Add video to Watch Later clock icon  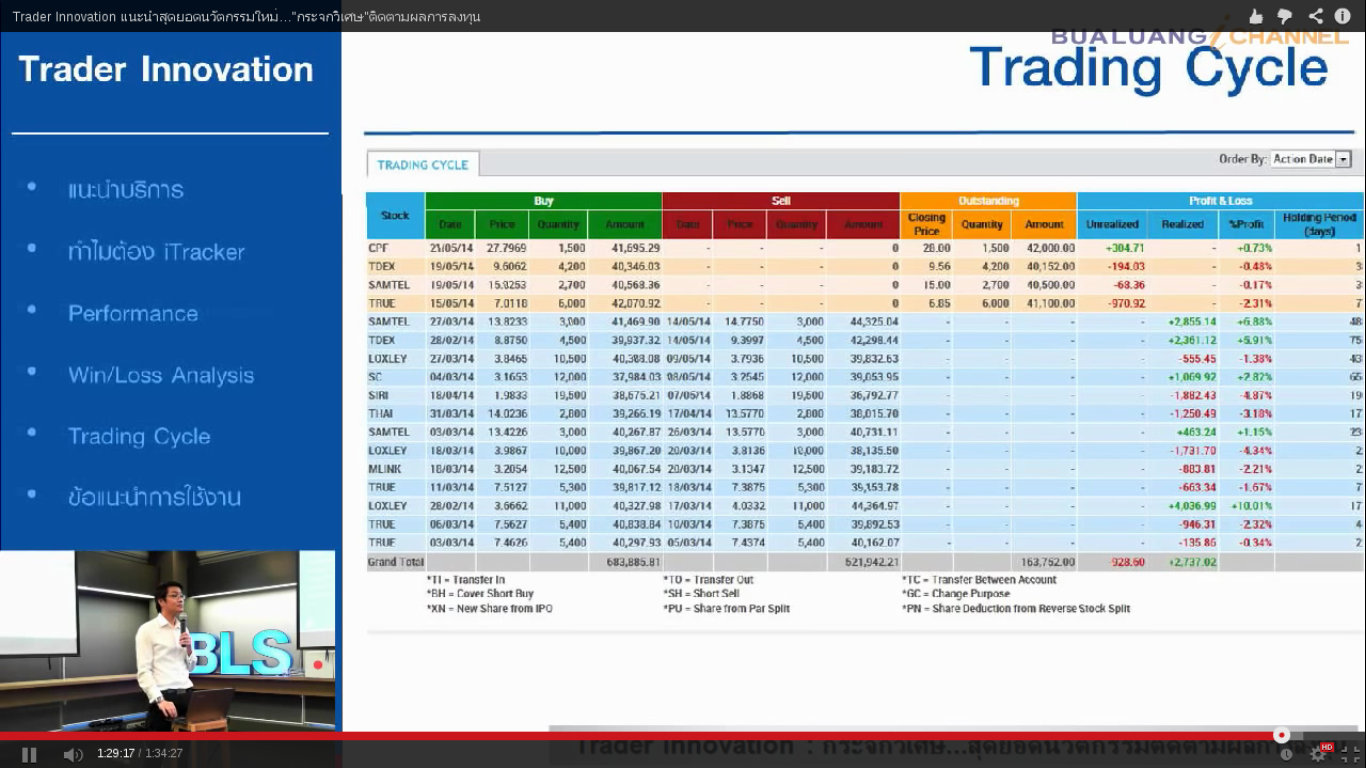click(1286, 755)
